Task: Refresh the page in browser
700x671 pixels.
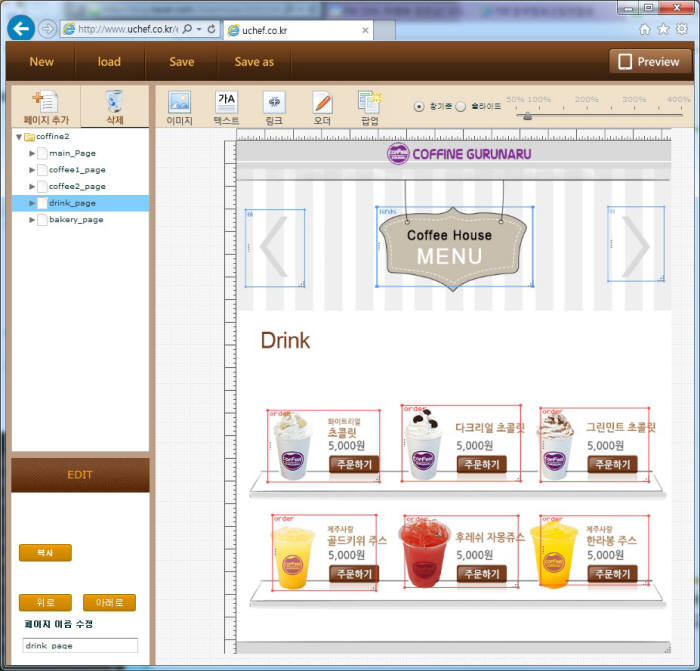Action: coord(212,29)
